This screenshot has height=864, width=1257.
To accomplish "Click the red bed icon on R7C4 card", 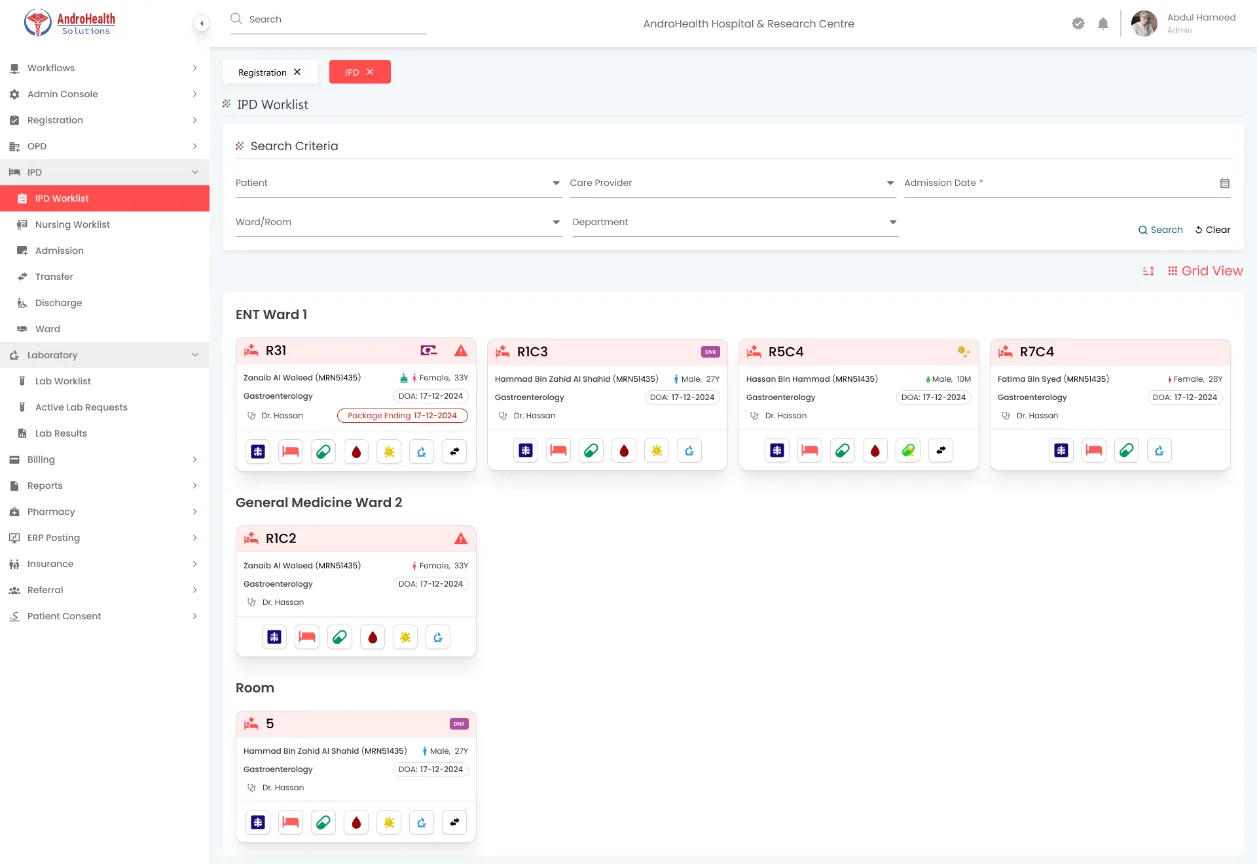I will [x=1094, y=452].
